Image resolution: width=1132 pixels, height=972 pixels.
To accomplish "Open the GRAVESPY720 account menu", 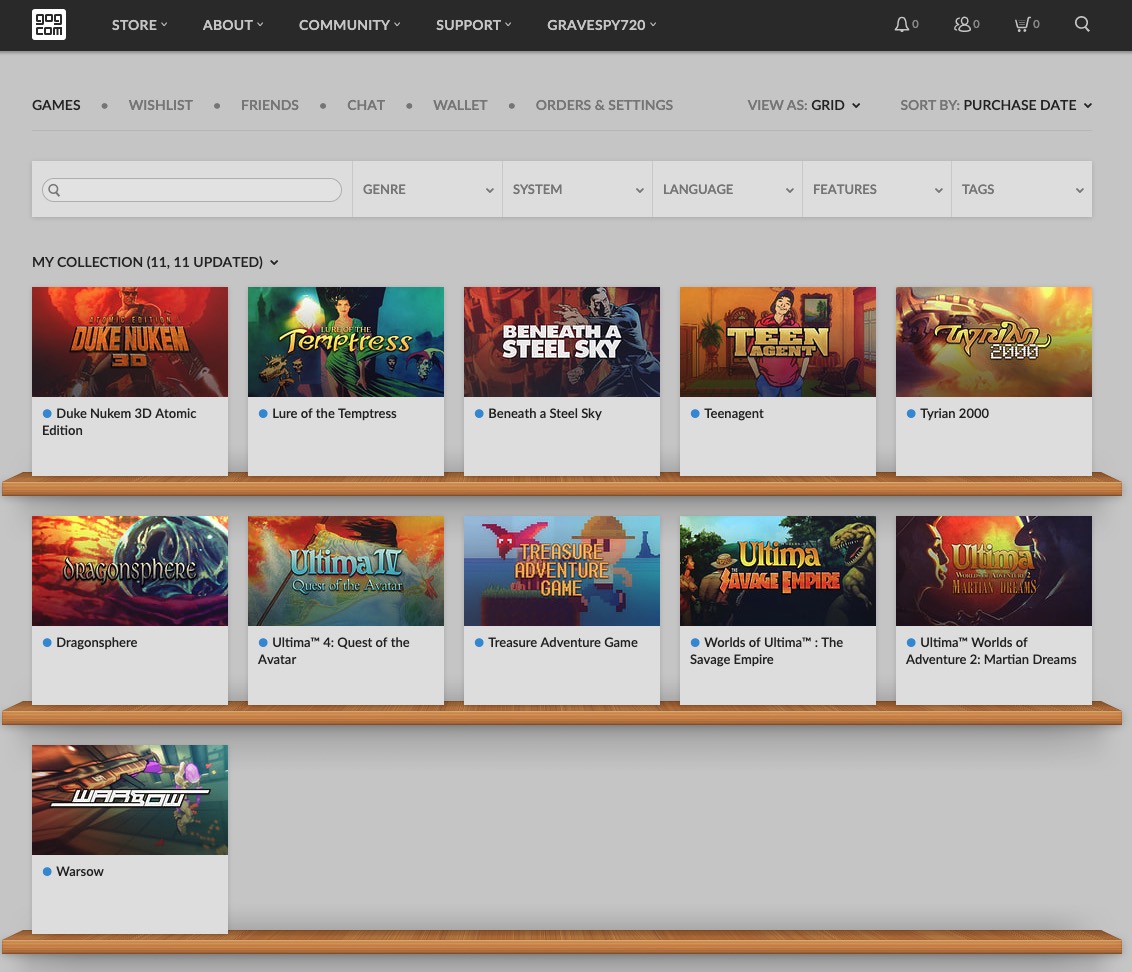I will pyautogui.click(x=601, y=25).
